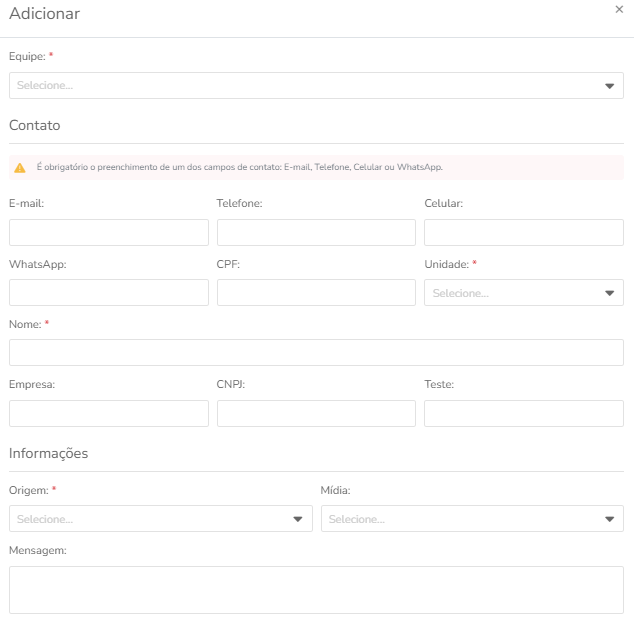Viewport: 634px width, 618px height.
Task: Focus the Empresa input field
Action: pyautogui.click(x=109, y=413)
